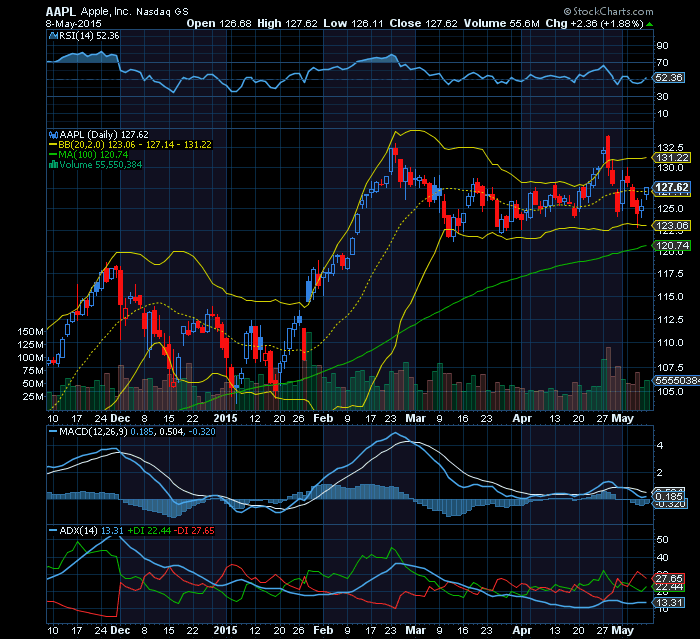Click the High 127.62 header value
700x639 pixels.
[287, 24]
